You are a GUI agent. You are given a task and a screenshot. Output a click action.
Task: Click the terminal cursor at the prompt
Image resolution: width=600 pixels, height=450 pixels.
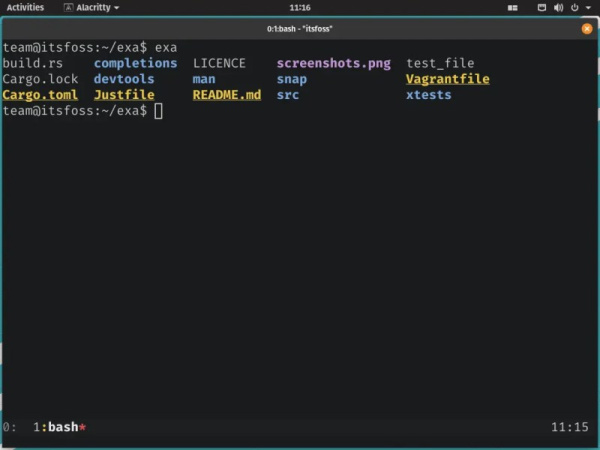(158, 111)
